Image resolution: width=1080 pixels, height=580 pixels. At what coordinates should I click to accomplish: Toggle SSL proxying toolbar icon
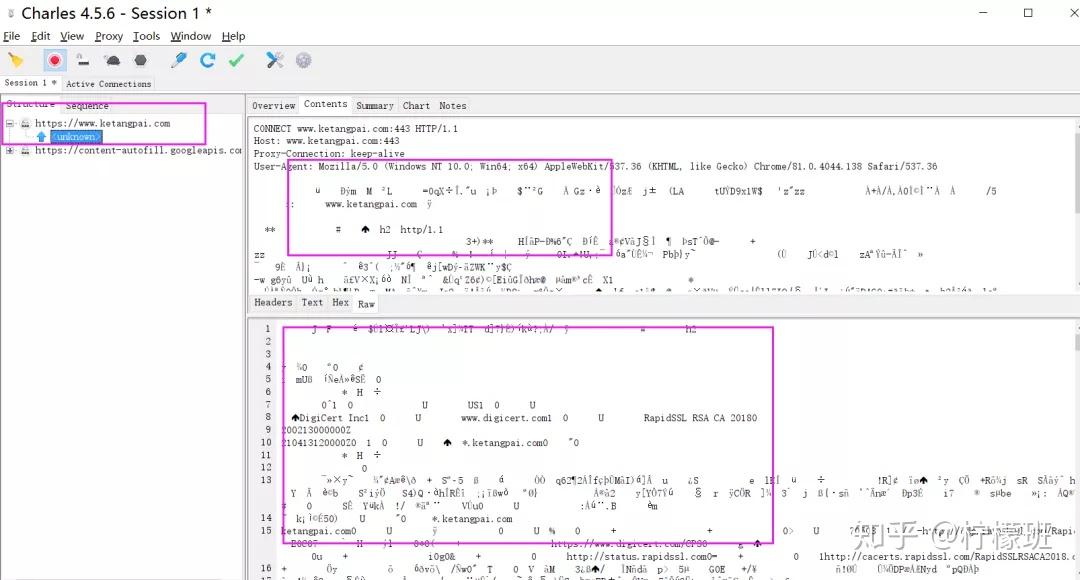click(83, 61)
